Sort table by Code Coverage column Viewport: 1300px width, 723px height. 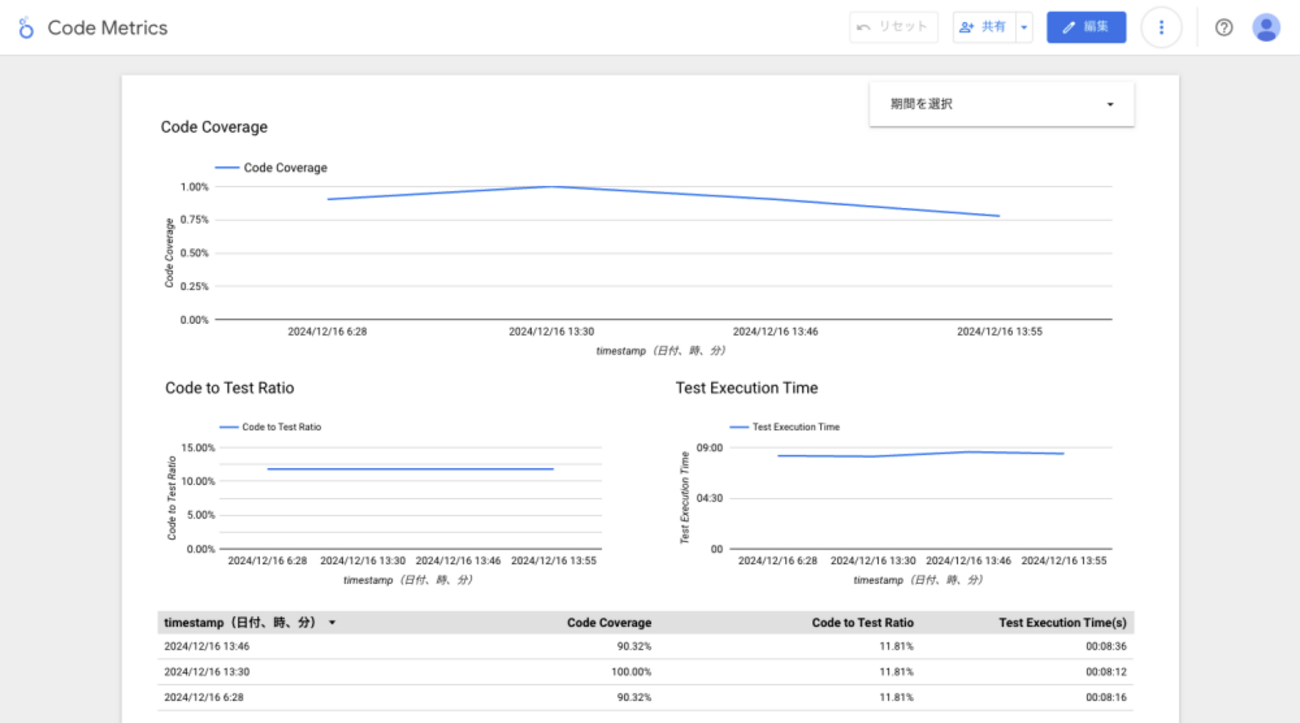coord(608,623)
